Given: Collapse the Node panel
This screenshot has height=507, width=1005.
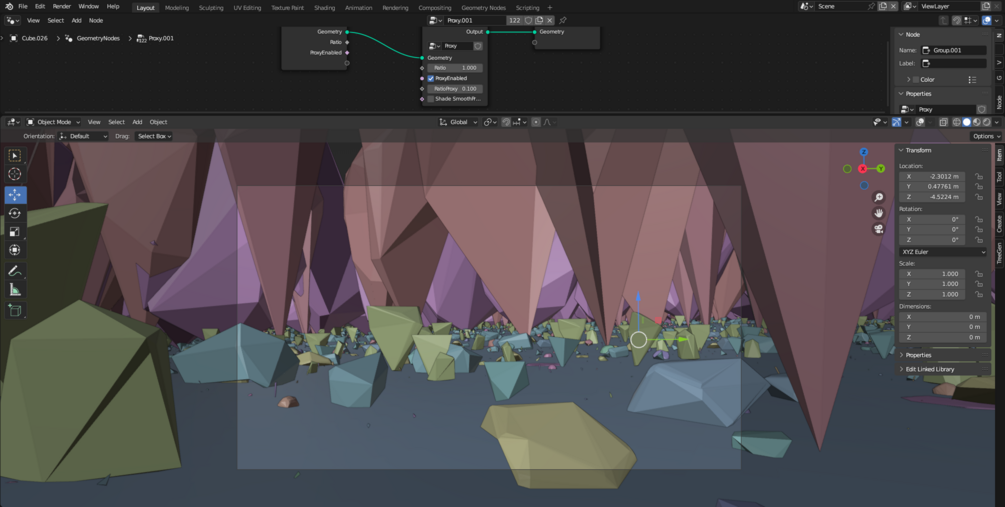Looking at the screenshot, I should click(901, 35).
